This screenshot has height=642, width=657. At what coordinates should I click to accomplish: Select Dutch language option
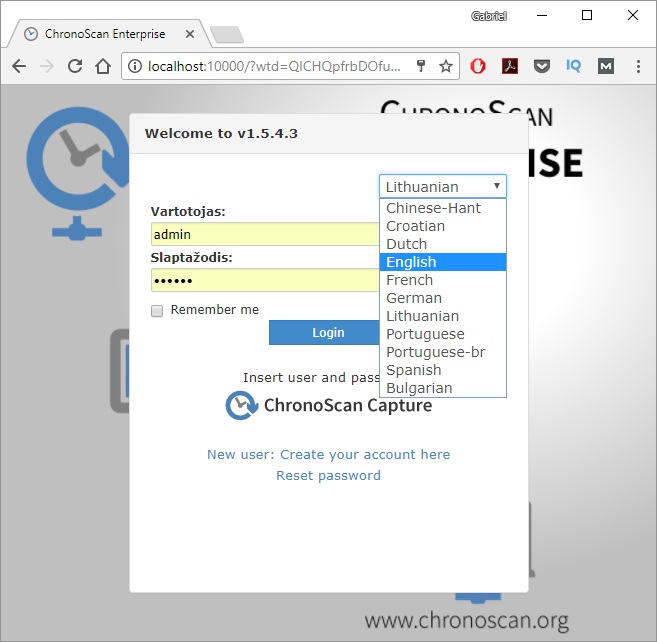(443, 244)
